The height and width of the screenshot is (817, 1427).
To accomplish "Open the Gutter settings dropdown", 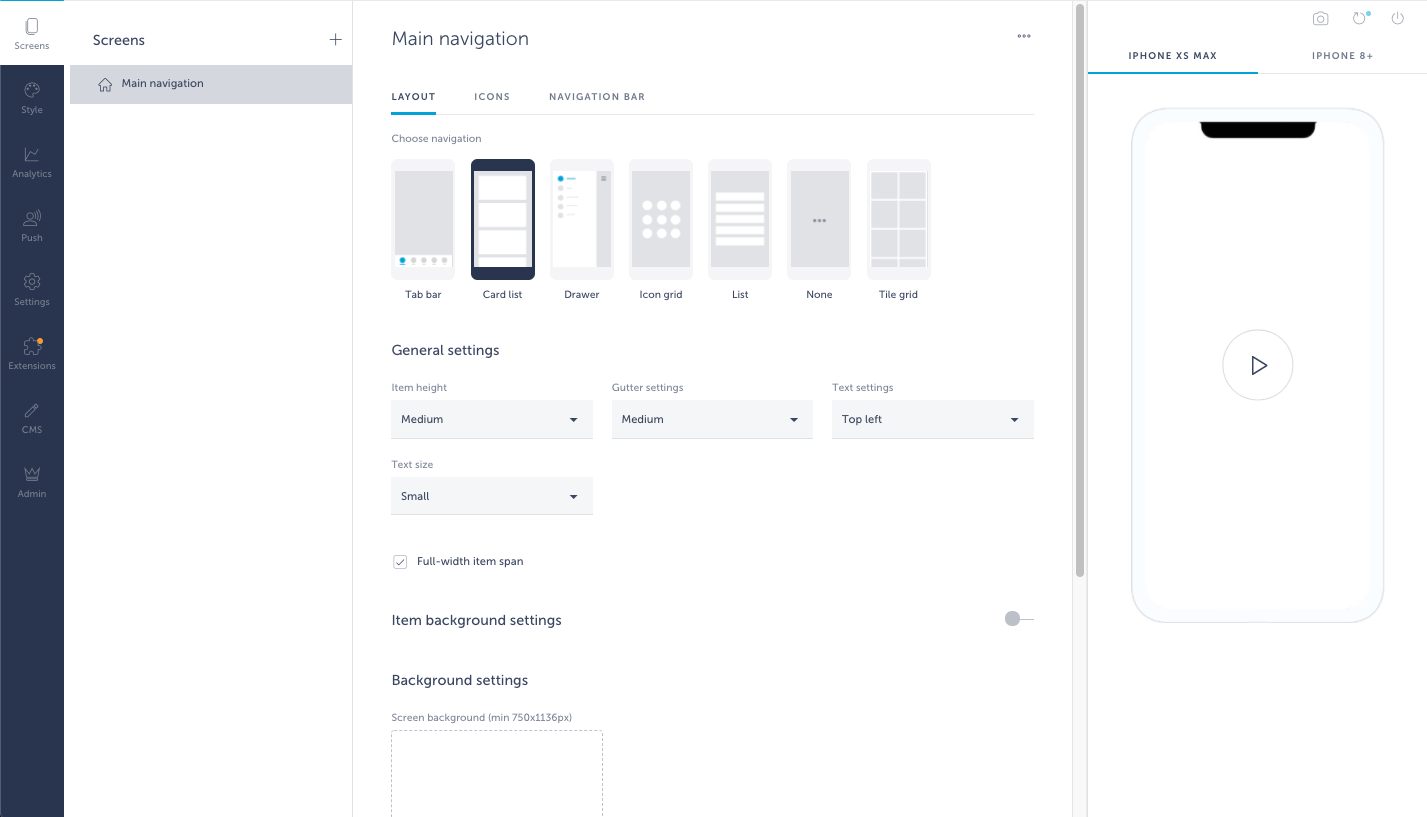I will tap(711, 419).
